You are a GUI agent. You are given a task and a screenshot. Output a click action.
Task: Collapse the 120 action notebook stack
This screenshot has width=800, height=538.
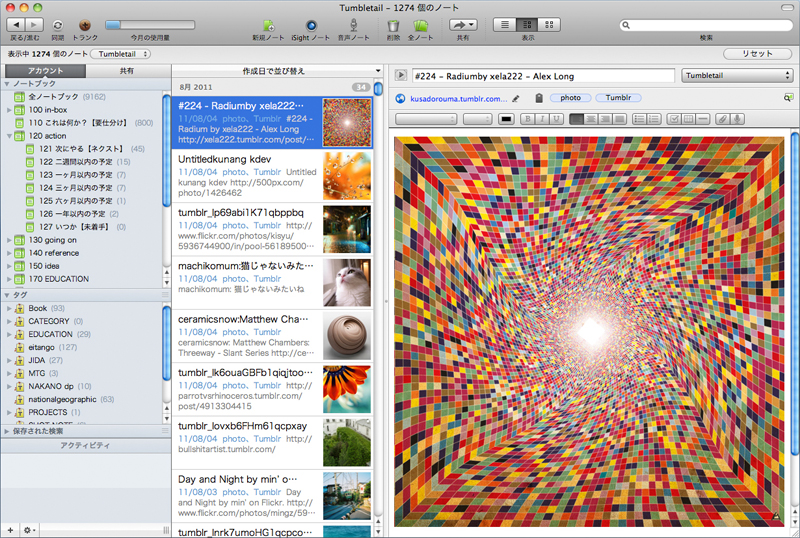coord(8,135)
